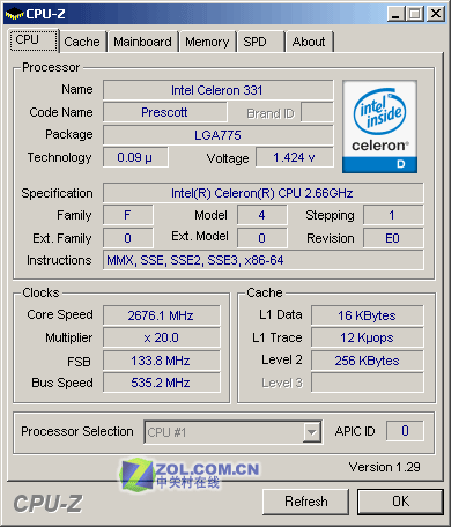The image size is (451, 527).
Task: Click the Revision value E0
Action: (393, 238)
